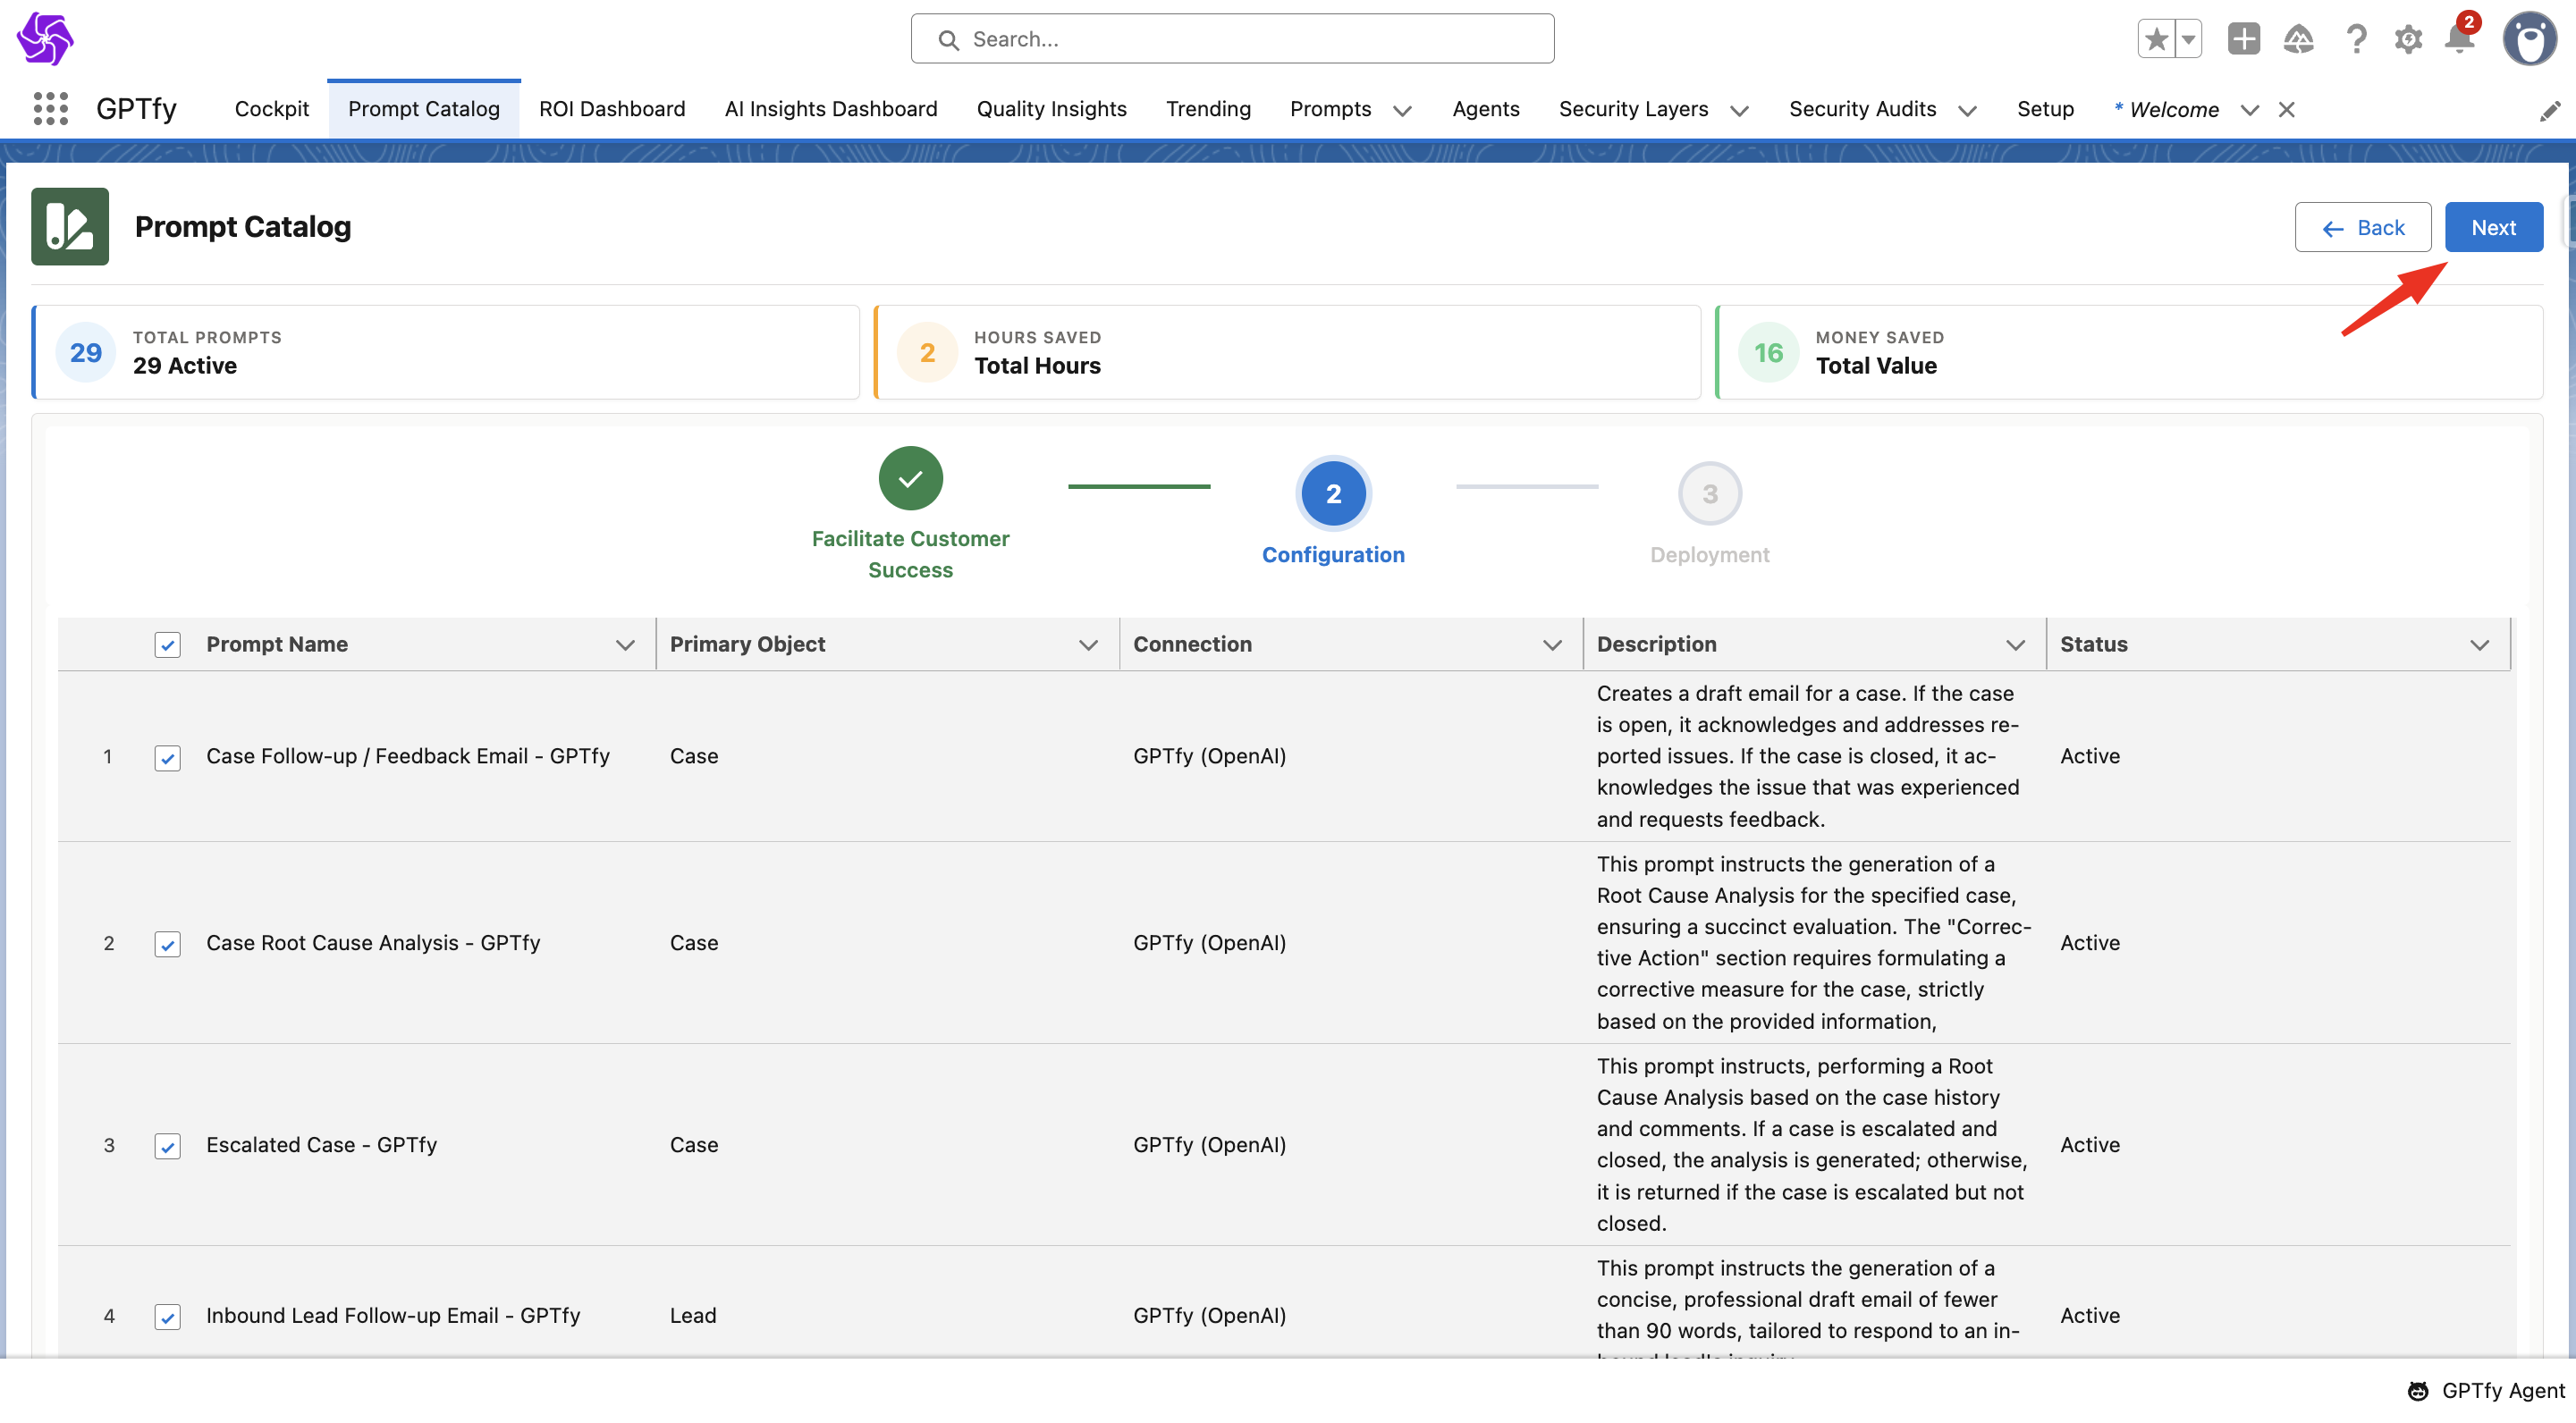Click the Global Actions plus icon

(2243, 39)
